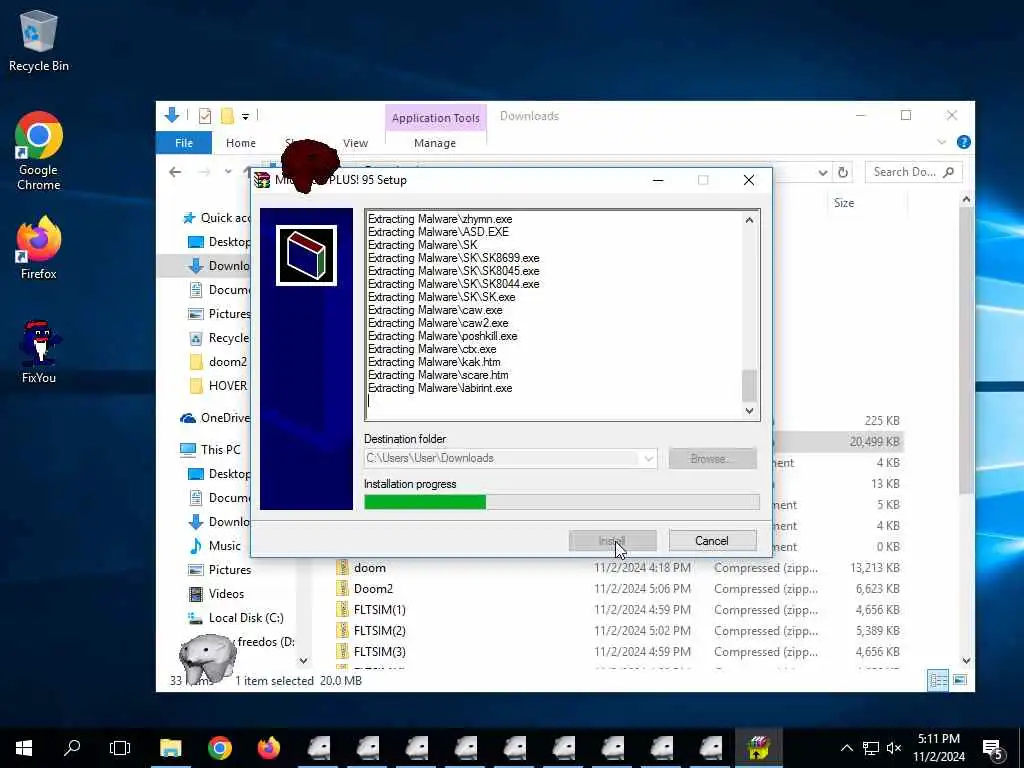Minimize the PLUS! 95 Setup dialog
Viewport: 1024px width, 768px height.
pos(658,180)
